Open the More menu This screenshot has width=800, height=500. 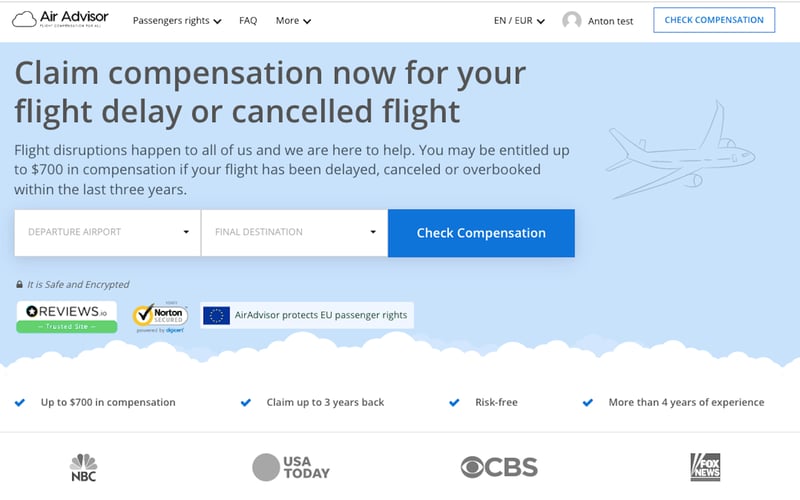click(x=293, y=20)
